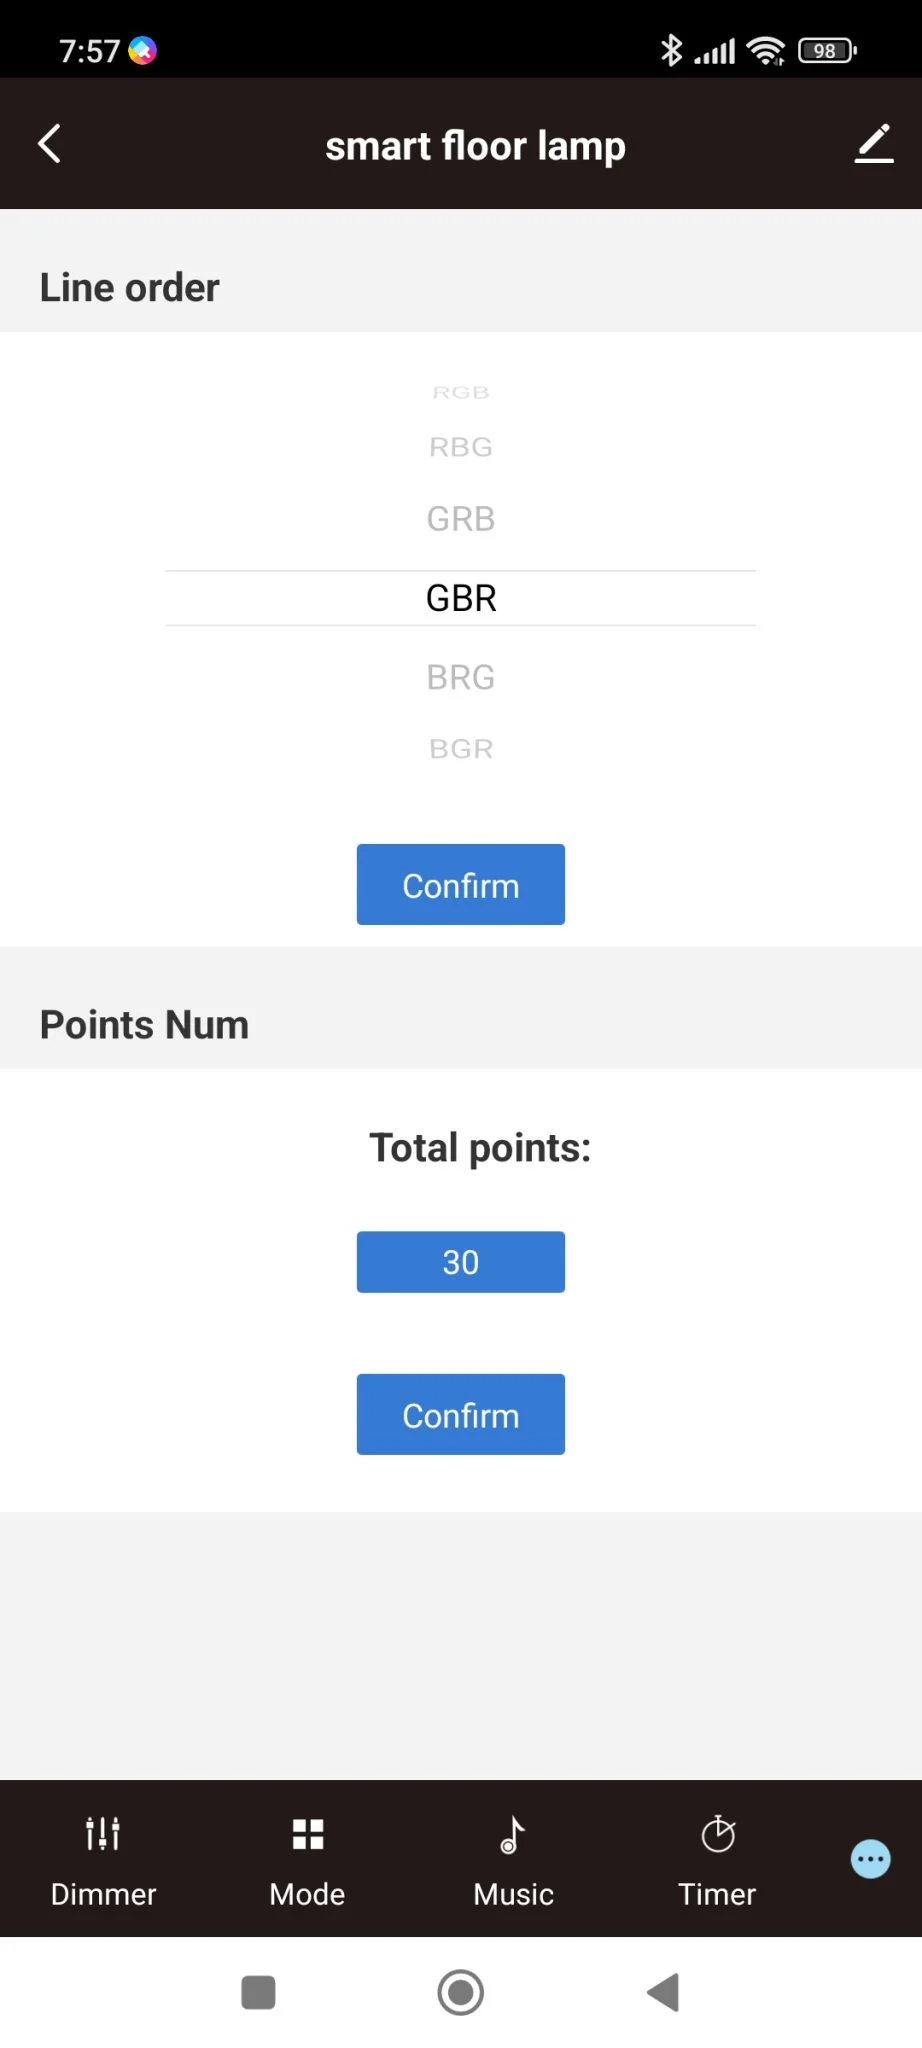Choose BGR line order option
This screenshot has width=922, height=2048.
coord(461,749)
